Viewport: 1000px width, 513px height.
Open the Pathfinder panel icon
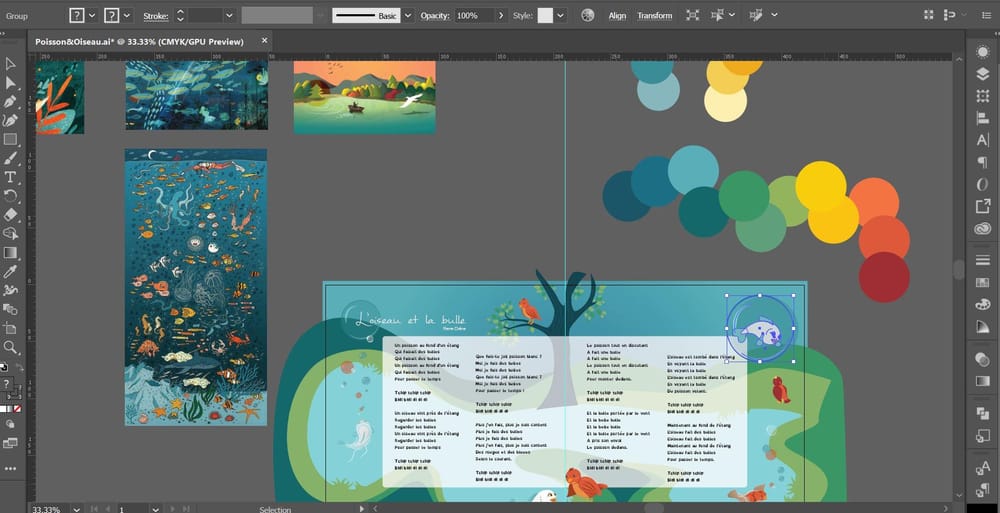[x=983, y=413]
